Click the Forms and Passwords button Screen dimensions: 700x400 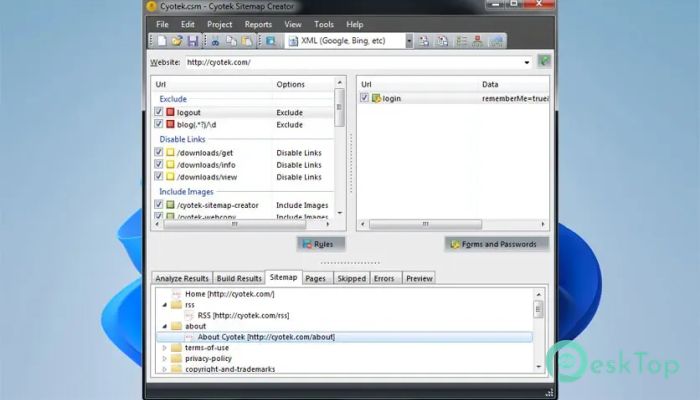coord(496,244)
